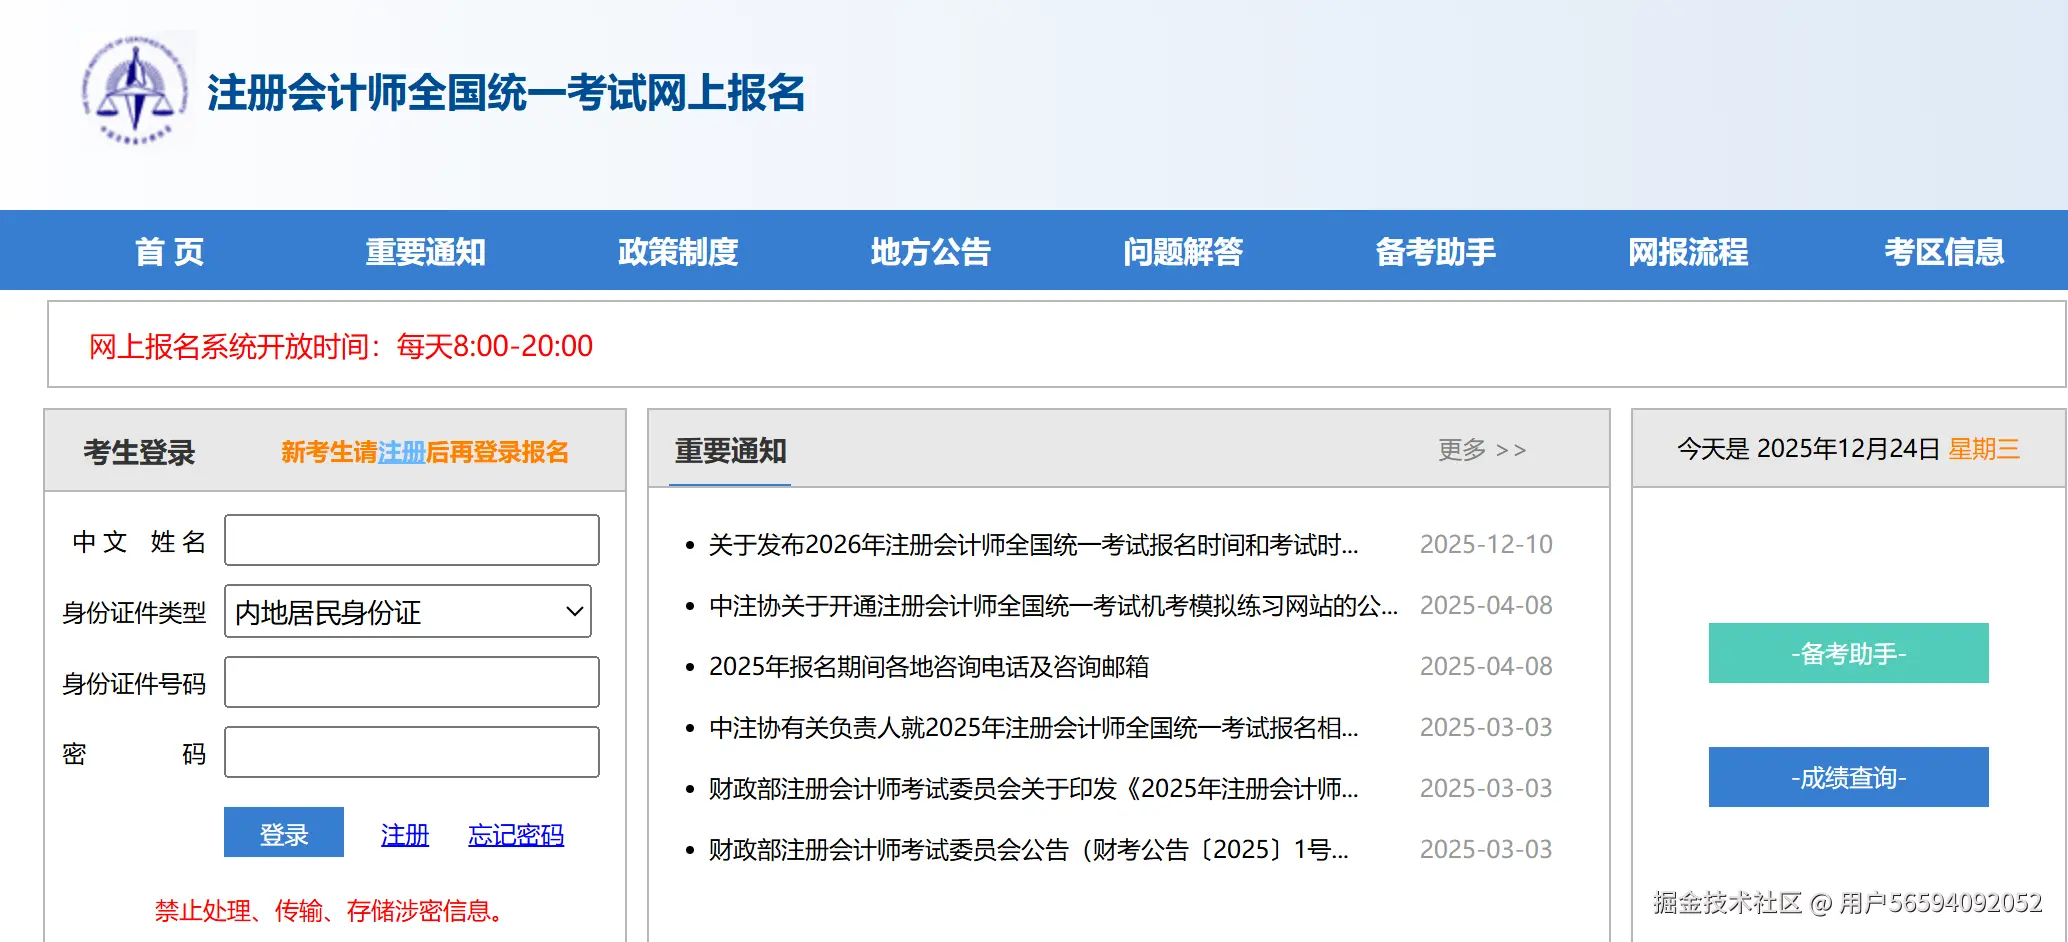This screenshot has height=942, width=2068.
Task: Click the 注册 link below the form
Action: [404, 835]
